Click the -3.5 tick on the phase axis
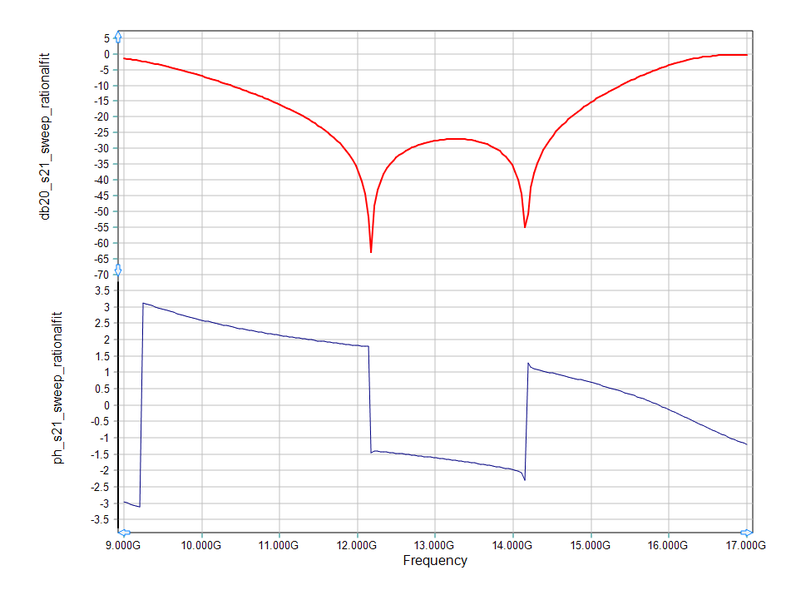Viewport: 791px width, 600px height. (x=101, y=520)
